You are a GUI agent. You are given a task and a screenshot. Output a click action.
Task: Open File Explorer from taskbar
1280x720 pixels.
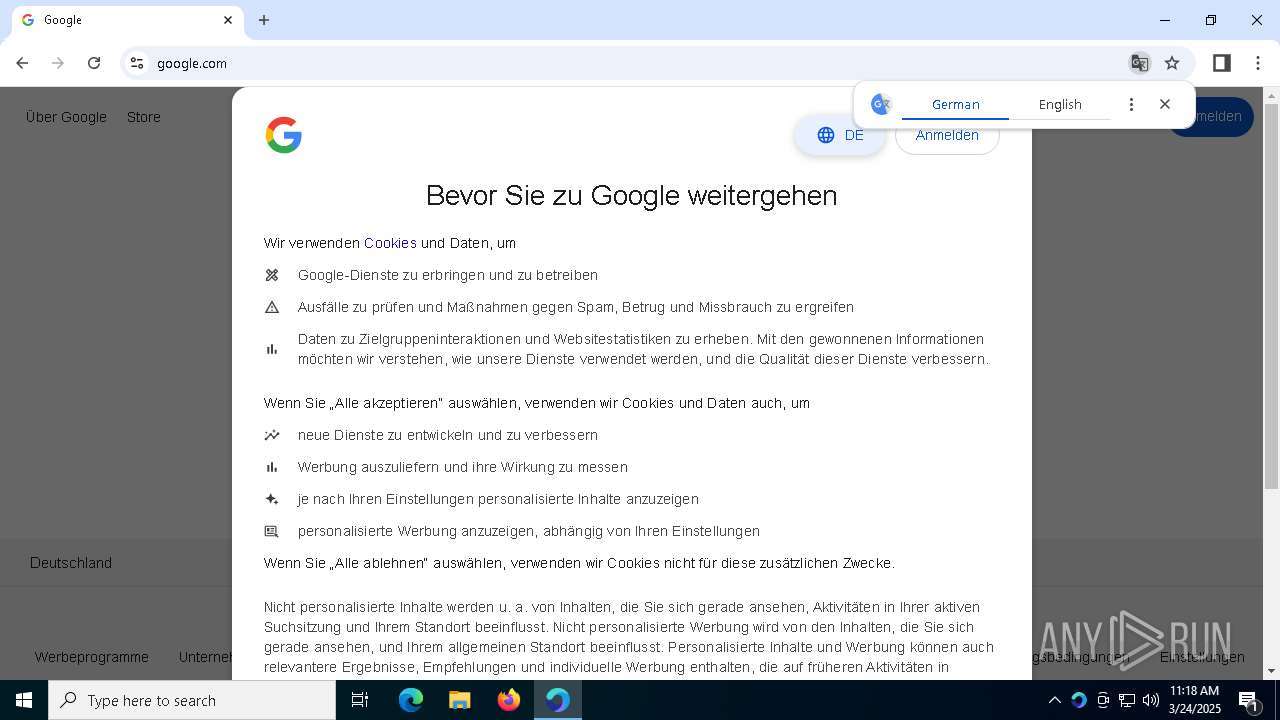coord(459,700)
